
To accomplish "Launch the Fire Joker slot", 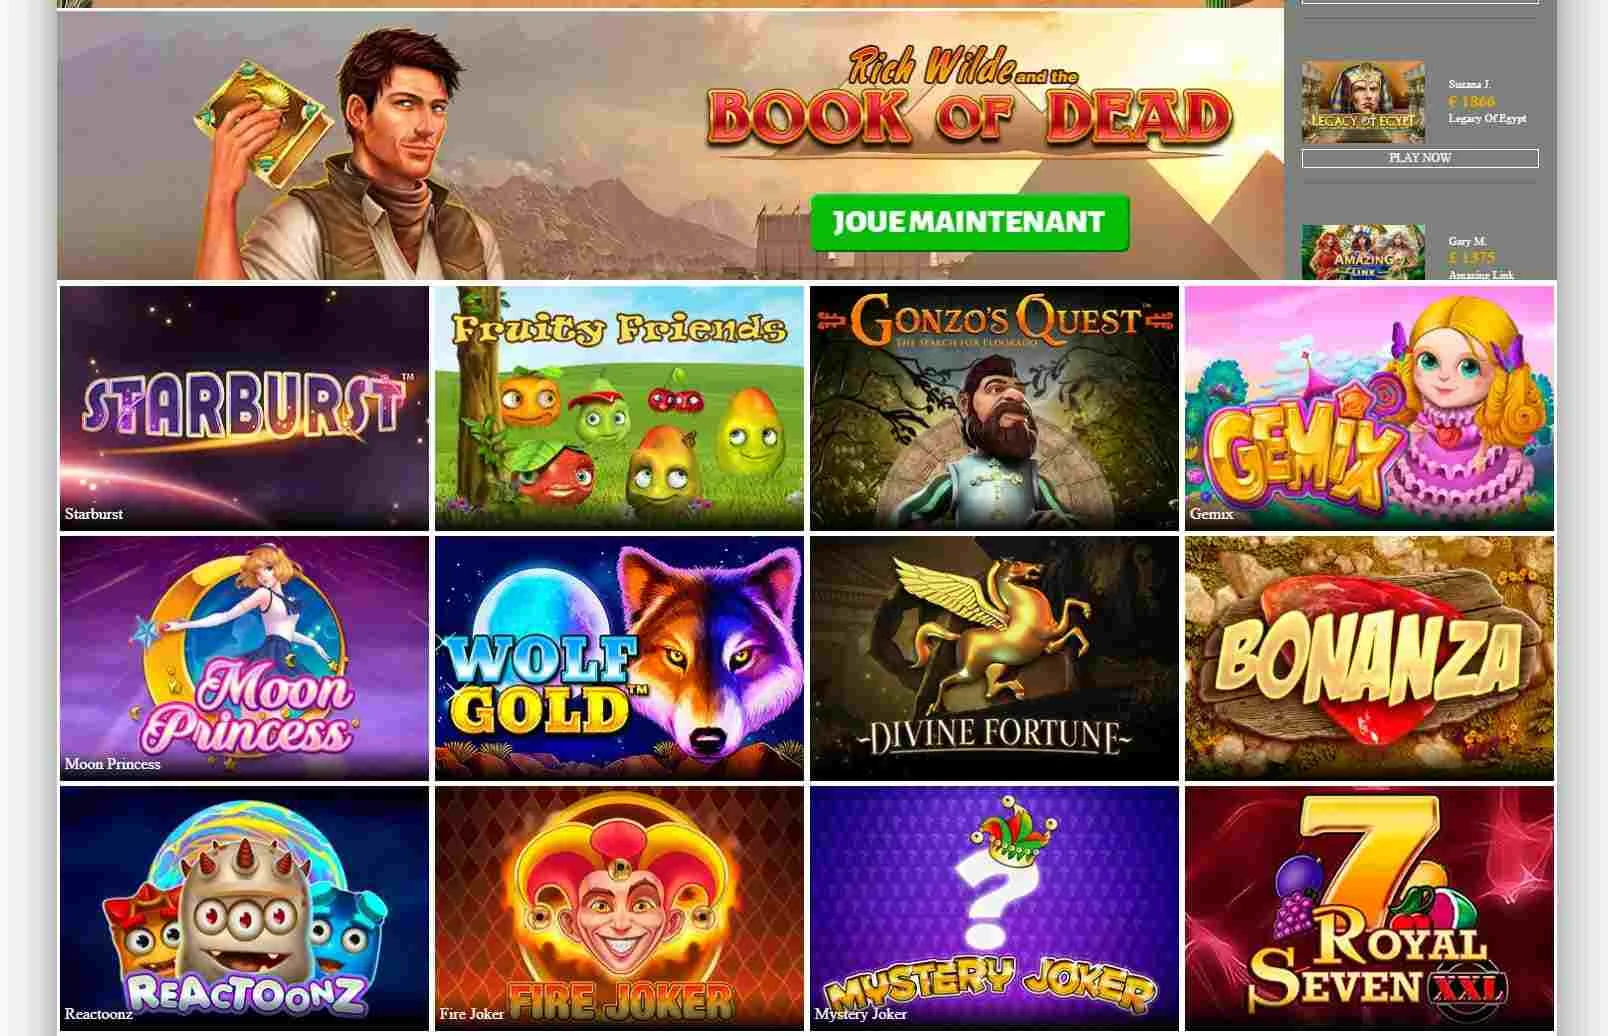I will (619, 908).
